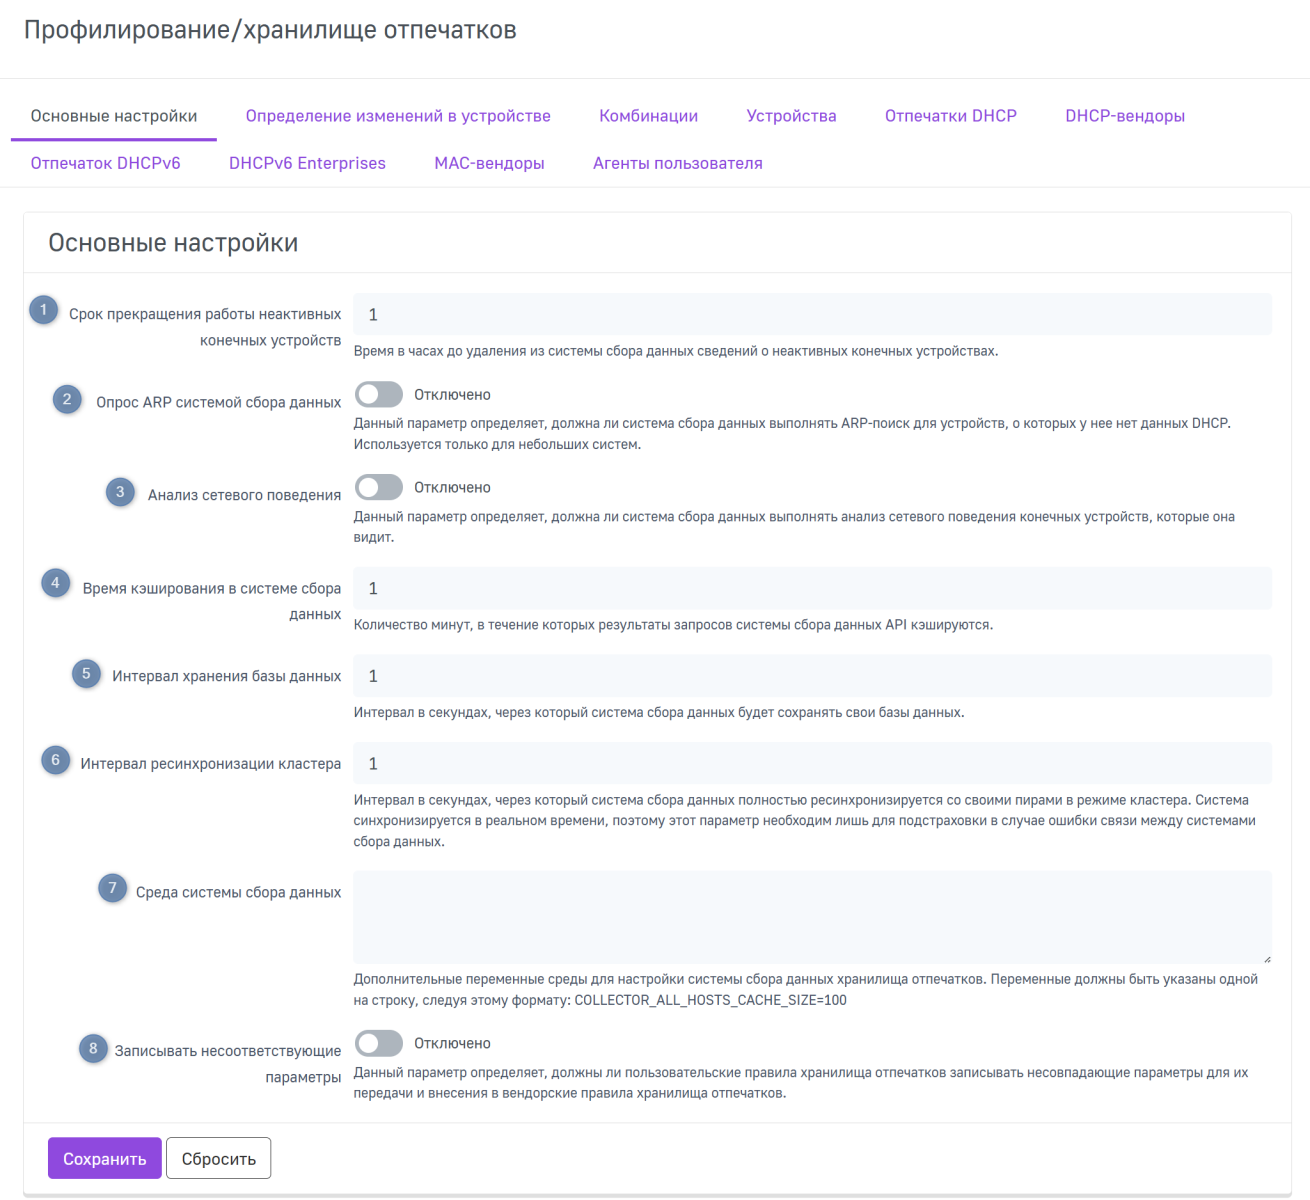This screenshot has width=1310, height=1200.
Task: Click badge 6 by cluster resync interval
Action: pos(55,760)
